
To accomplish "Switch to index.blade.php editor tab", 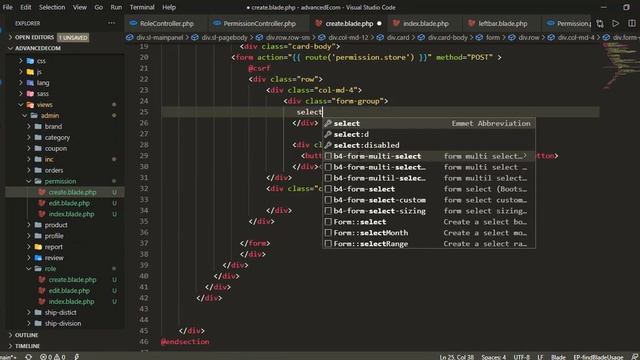I will coord(425,24).
